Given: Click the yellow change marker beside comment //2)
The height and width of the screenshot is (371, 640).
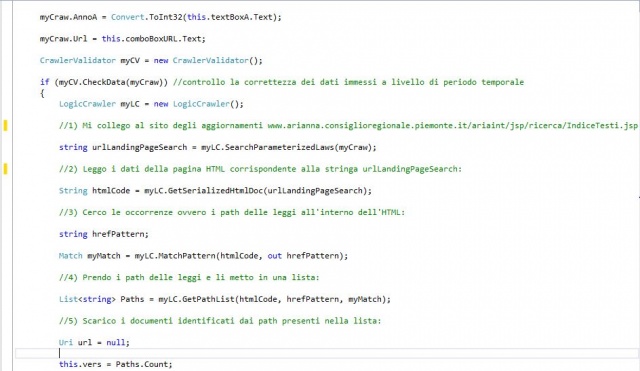Looking at the screenshot, I should pos(5,169).
